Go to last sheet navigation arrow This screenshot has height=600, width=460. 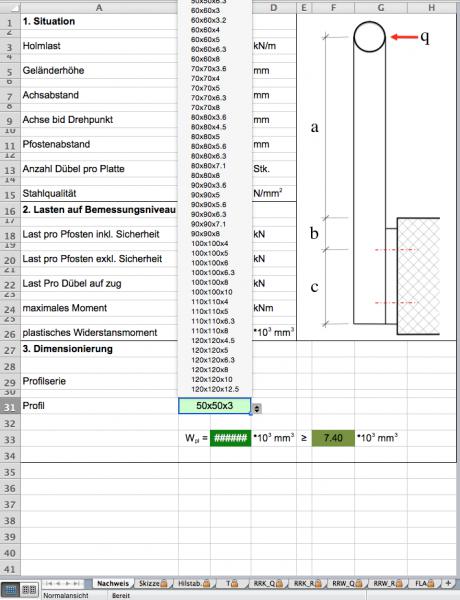coord(77,583)
